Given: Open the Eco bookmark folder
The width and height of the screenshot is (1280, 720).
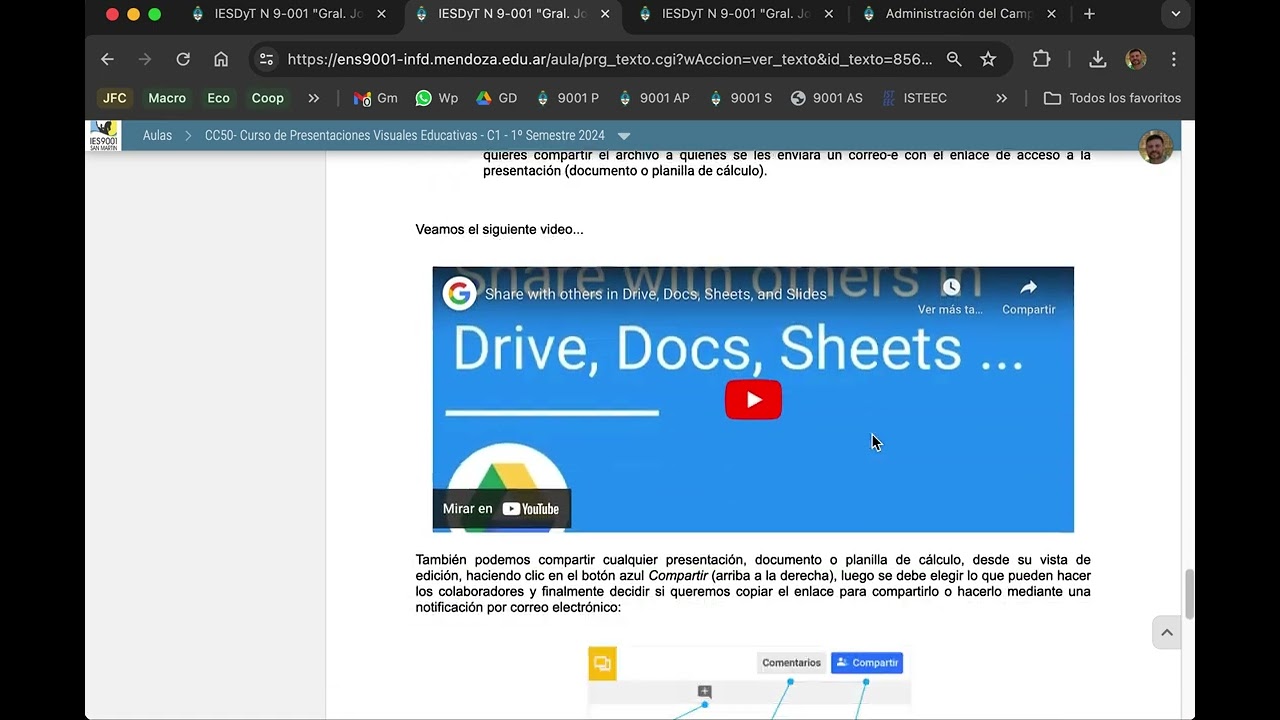Looking at the screenshot, I should tap(218, 98).
